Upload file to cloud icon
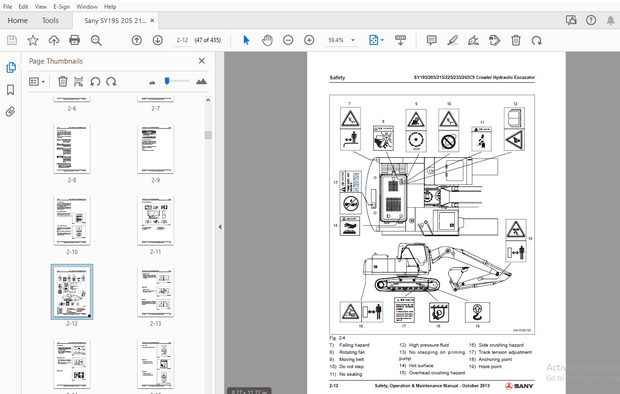The width and height of the screenshot is (620, 394). click(54, 40)
